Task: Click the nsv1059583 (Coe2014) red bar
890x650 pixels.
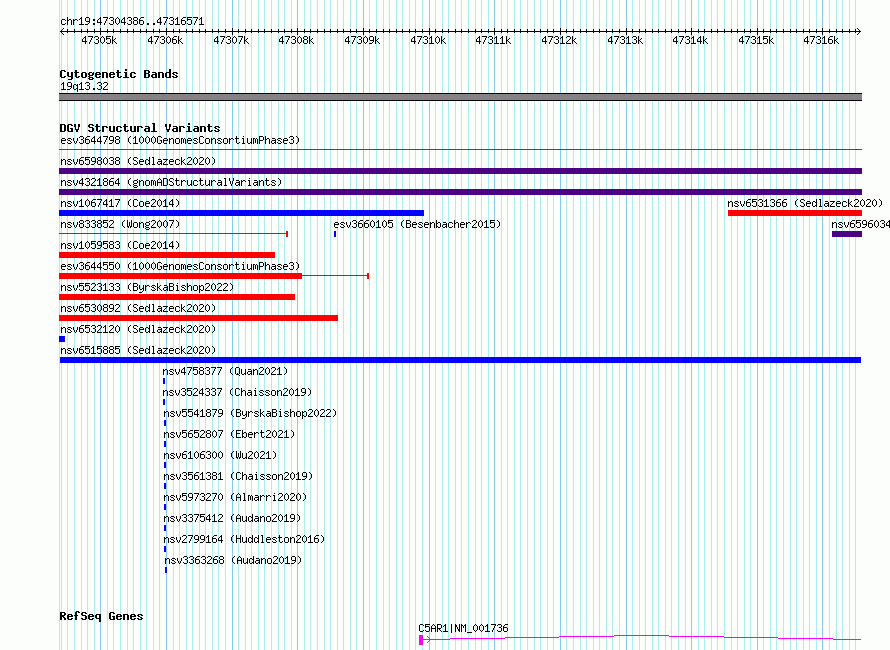Action: [x=167, y=255]
